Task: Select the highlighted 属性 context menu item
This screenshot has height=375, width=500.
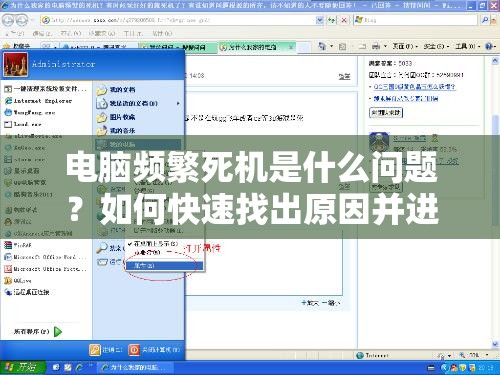Action: click(164, 266)
